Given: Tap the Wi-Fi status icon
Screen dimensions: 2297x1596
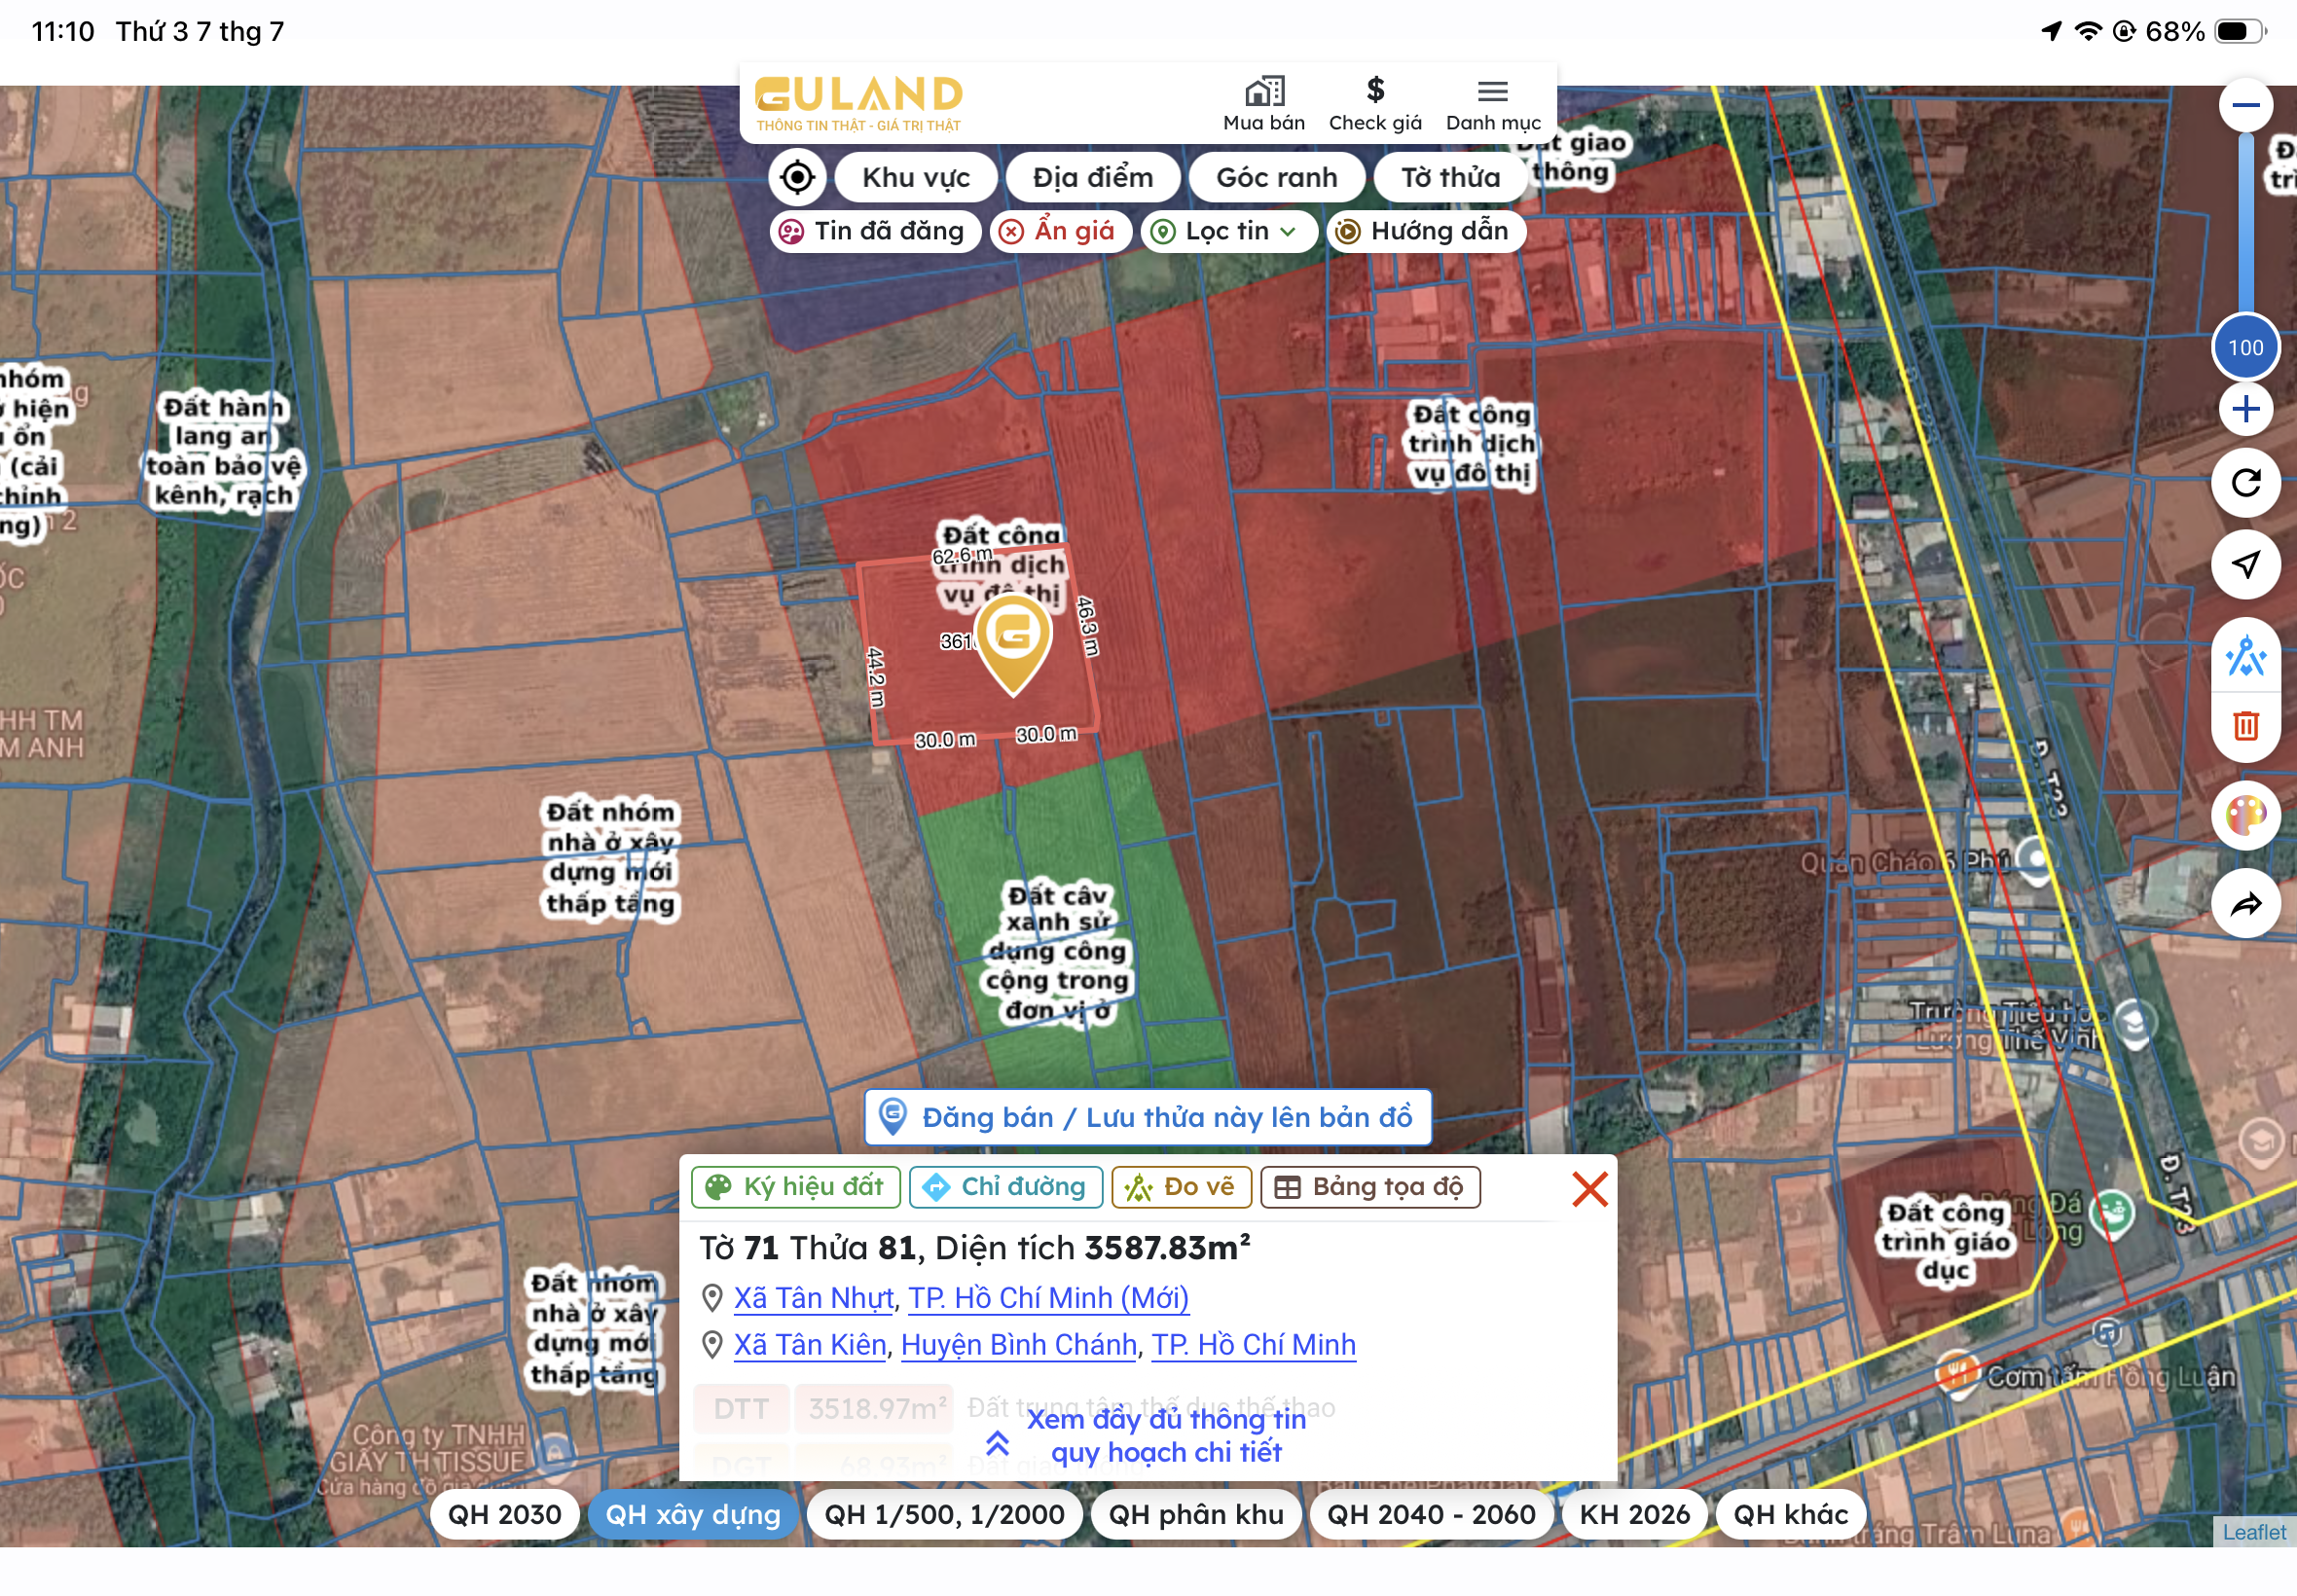Looking at the screenshot, I should [2087, 31].
